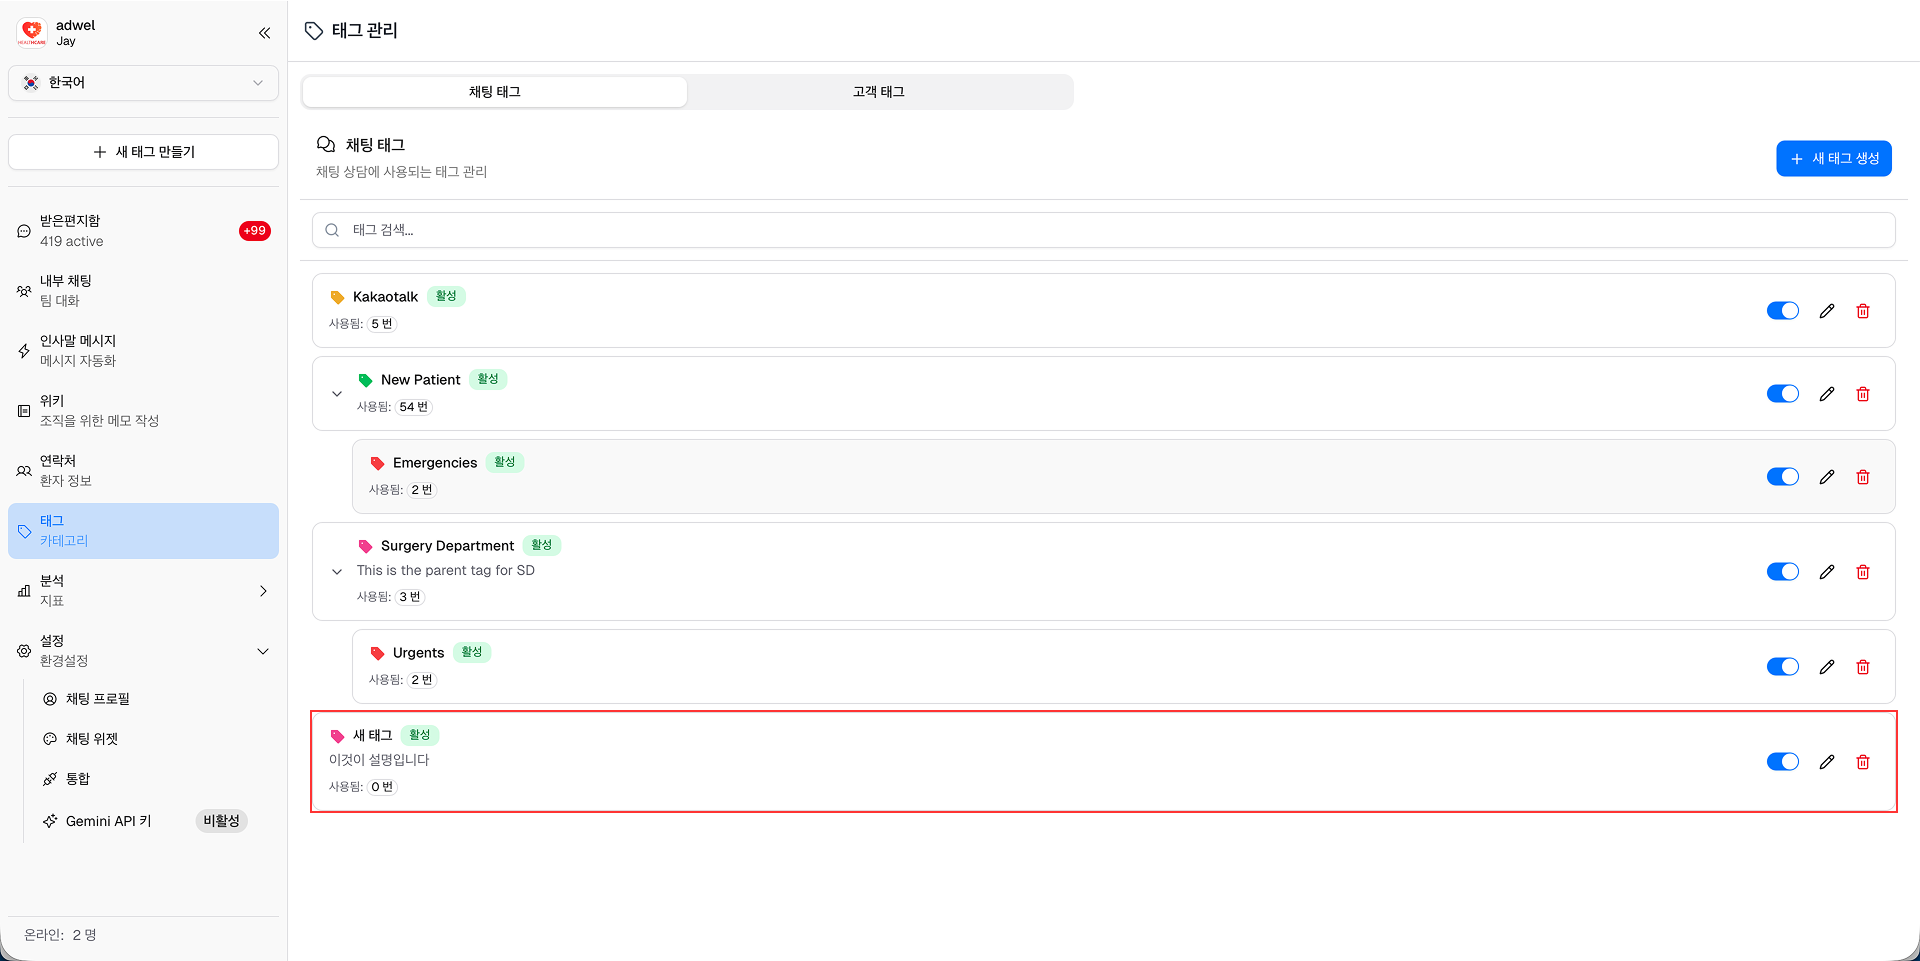Click the 새 태그 생성 button
This screenshot has width=1920, height=961.
(x=1834, y=158)
